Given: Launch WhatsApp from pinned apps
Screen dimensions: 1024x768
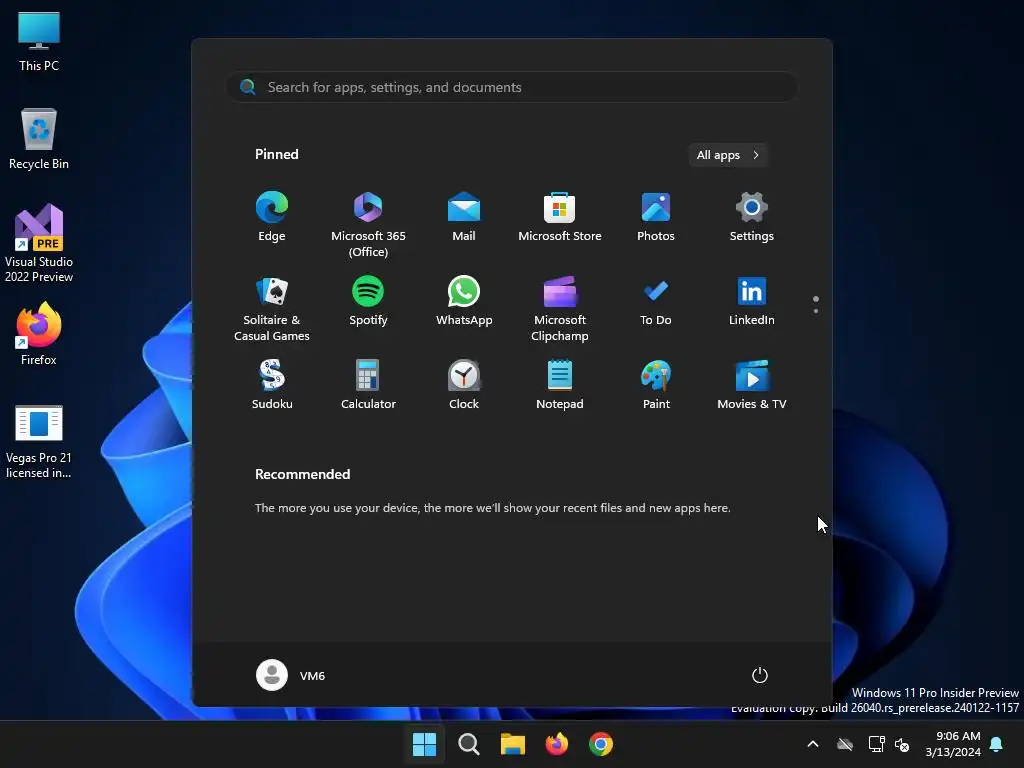Looking at the screenshot, I should click(464, 302).
